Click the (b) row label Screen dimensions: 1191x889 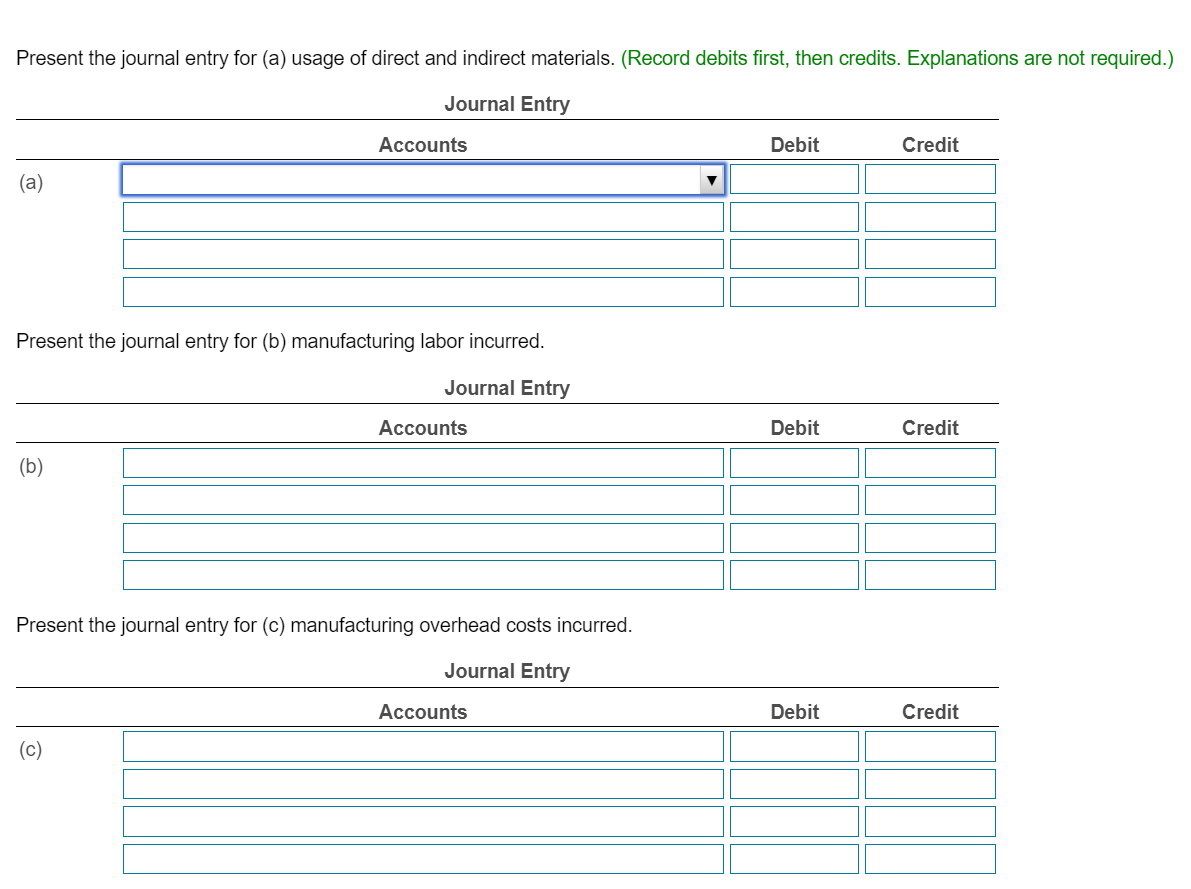point(31,466)
